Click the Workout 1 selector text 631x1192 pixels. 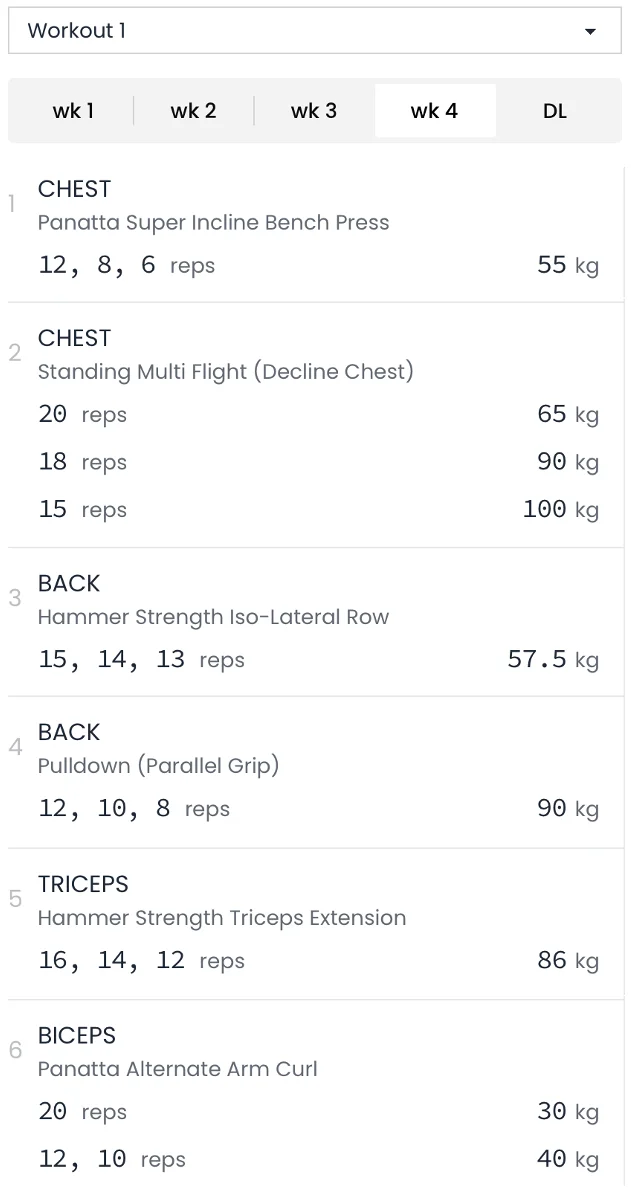click(77, 31)
